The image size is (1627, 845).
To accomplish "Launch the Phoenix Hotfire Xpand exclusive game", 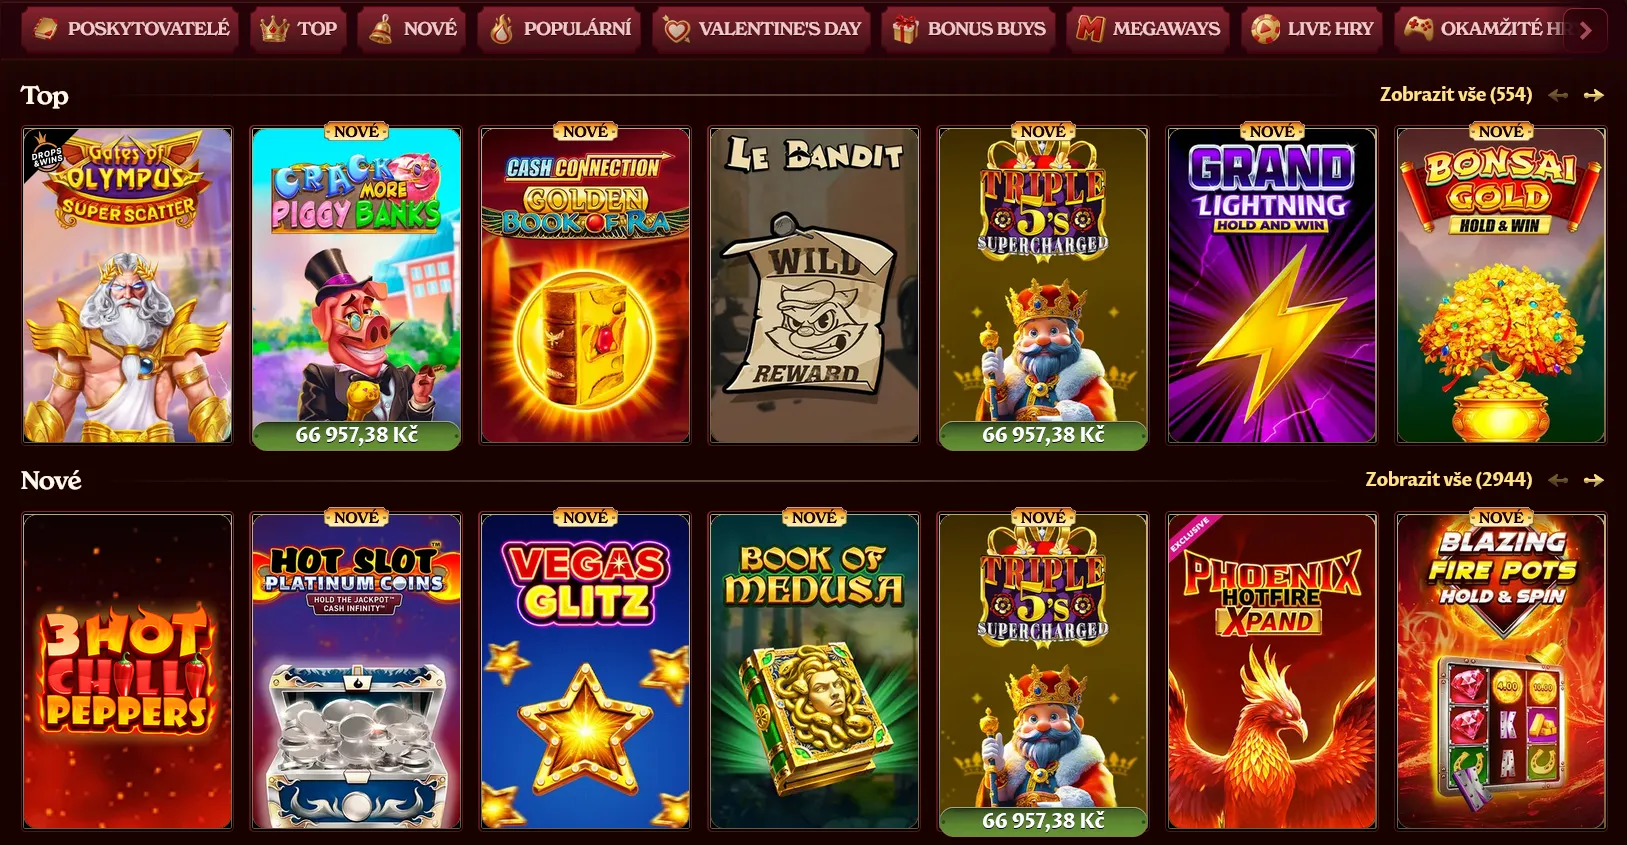I will [x=1272, y=671].
